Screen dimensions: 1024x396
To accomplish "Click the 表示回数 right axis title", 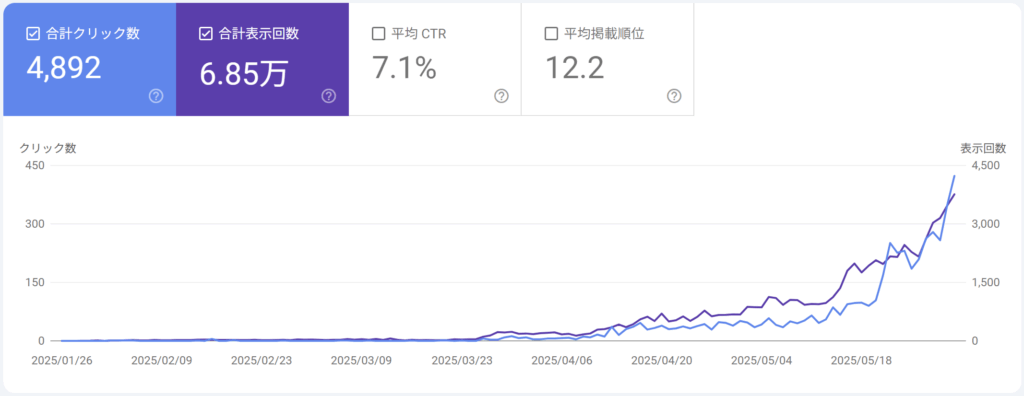I will point(983,148).
